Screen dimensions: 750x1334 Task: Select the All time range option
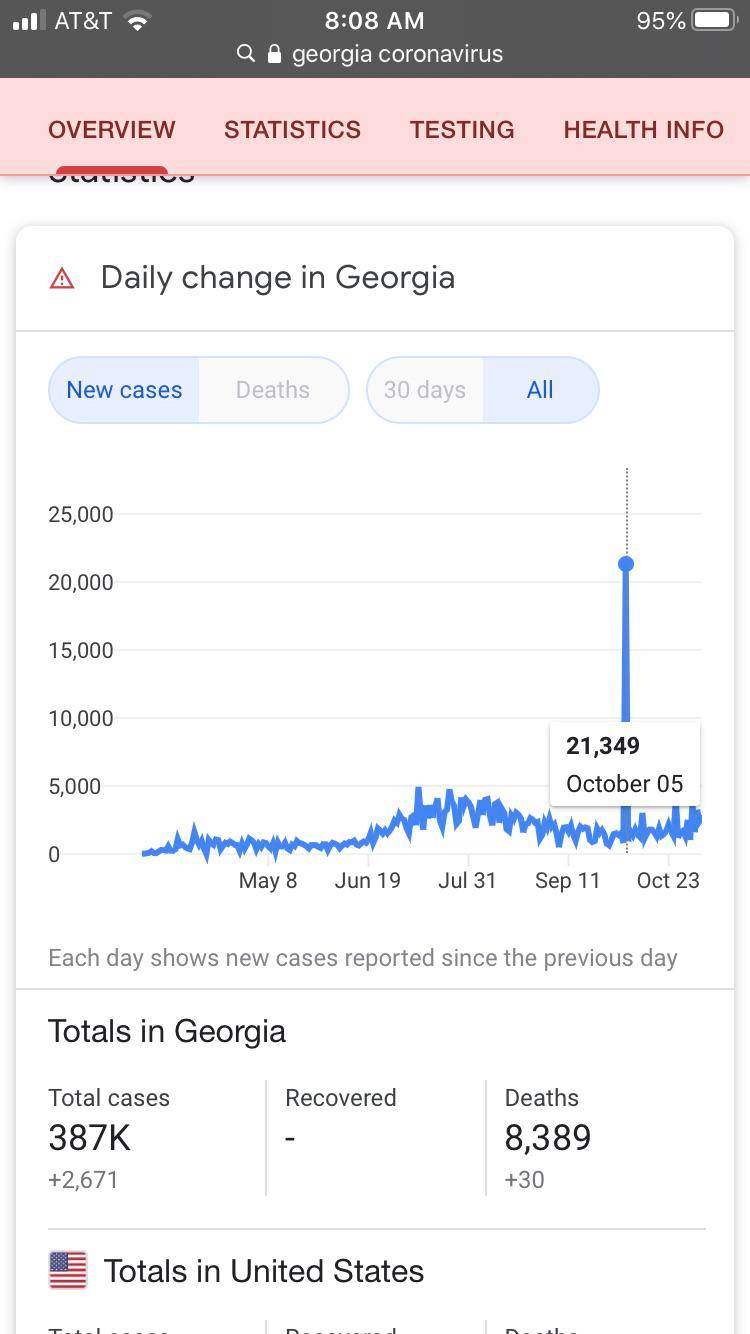(x=540, y=390)
